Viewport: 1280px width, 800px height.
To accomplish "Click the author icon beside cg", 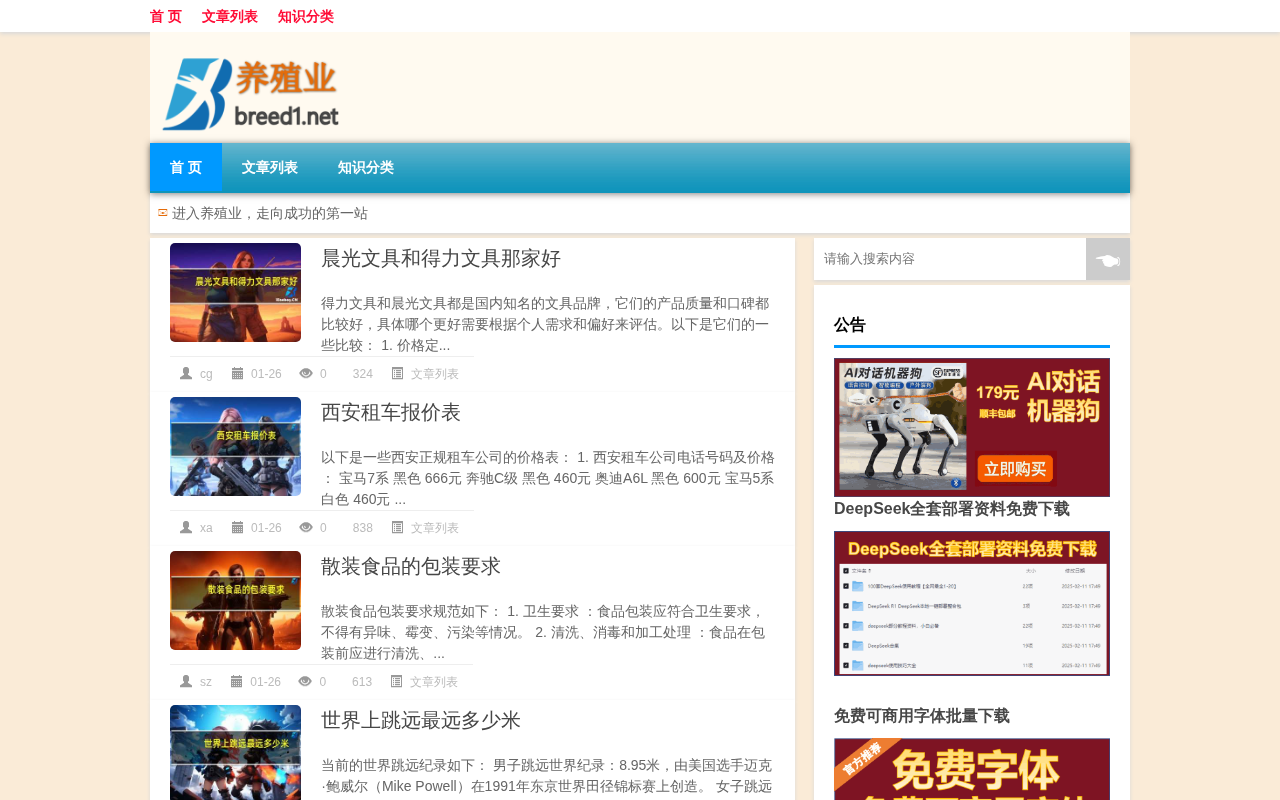I will click(x=186, y=374).
